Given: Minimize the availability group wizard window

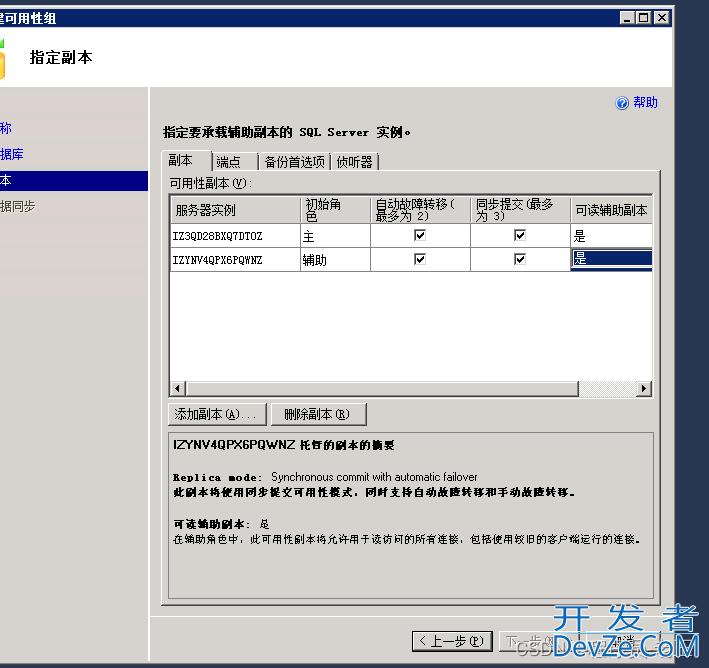Looking at the screenshot, I should tap(627, 18).
